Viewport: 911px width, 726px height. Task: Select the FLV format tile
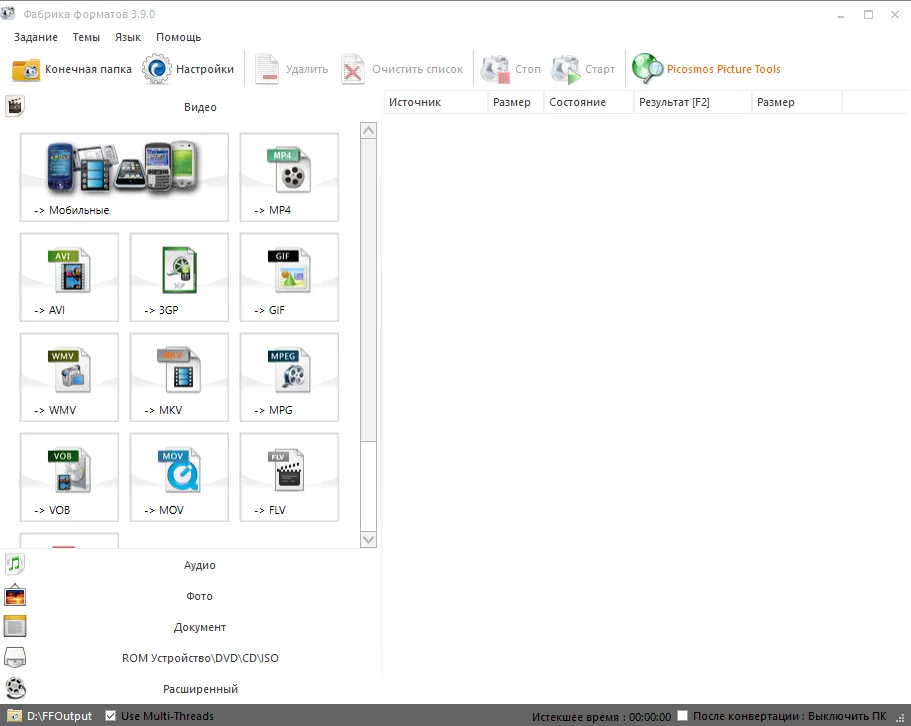289,477
